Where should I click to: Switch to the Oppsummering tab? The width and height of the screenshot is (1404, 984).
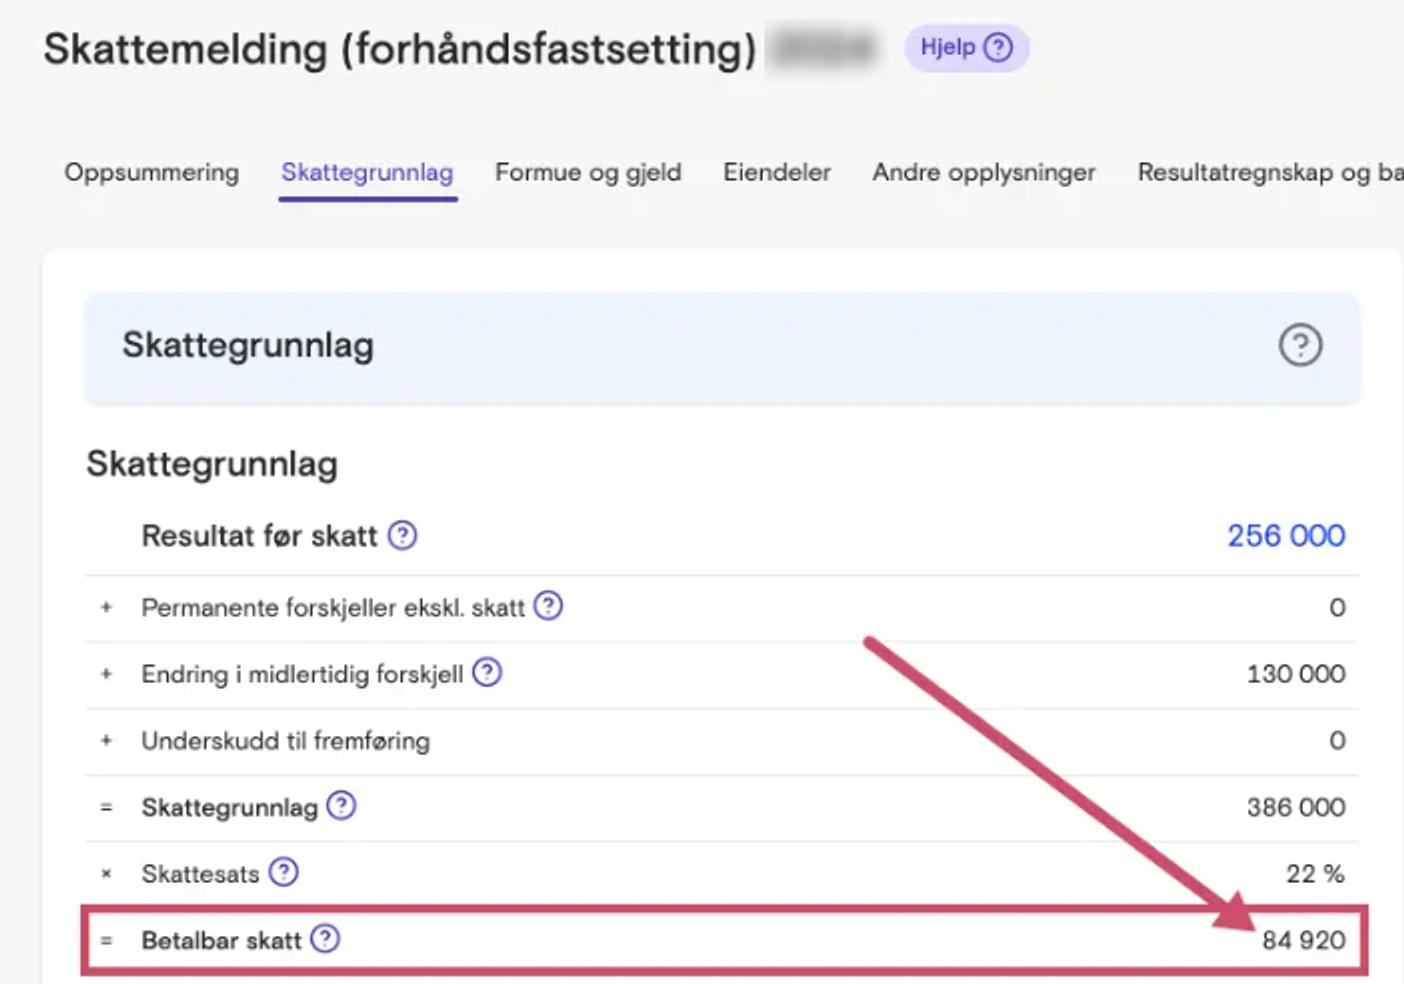152,172
